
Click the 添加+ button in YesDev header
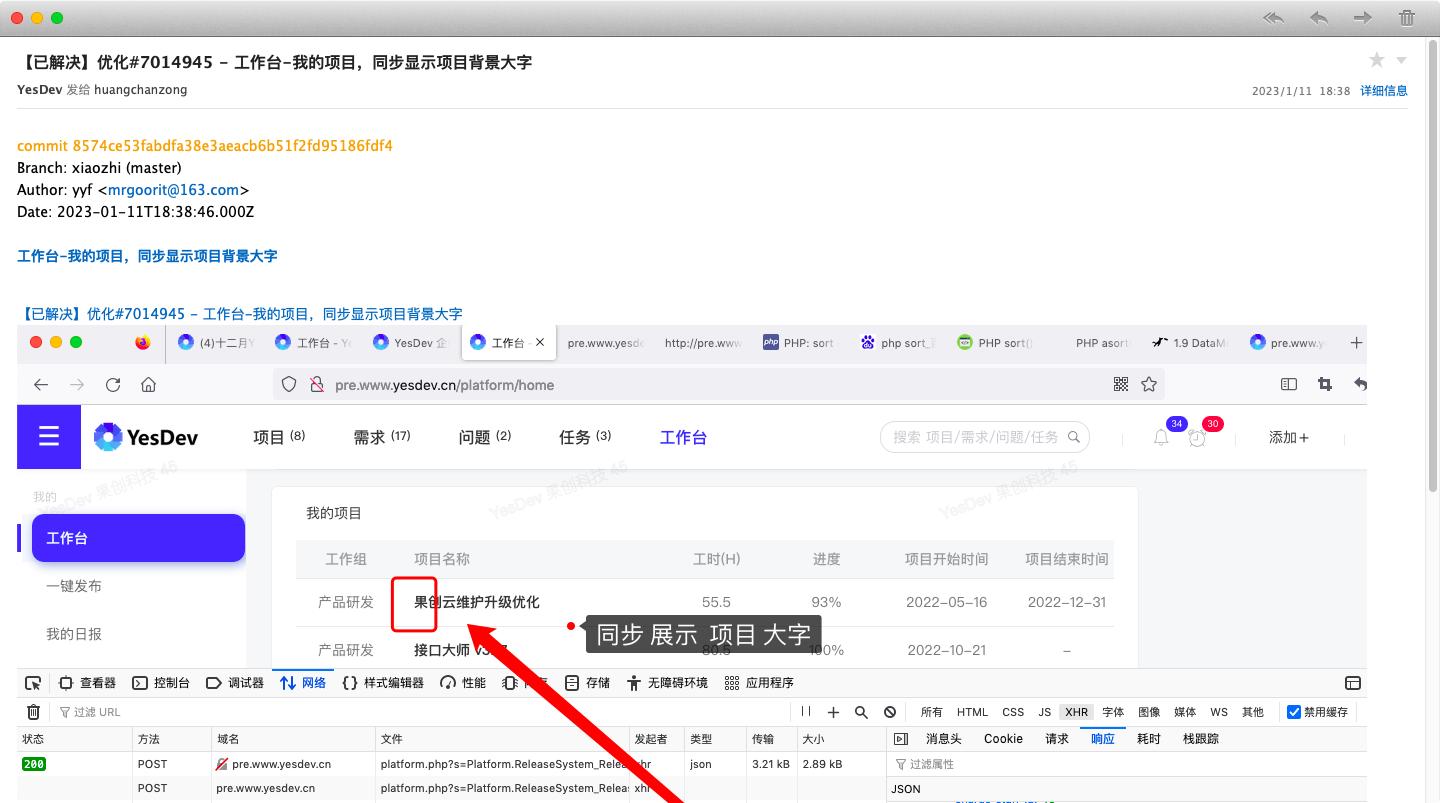pyautogui.click(x=1289, y=436)
